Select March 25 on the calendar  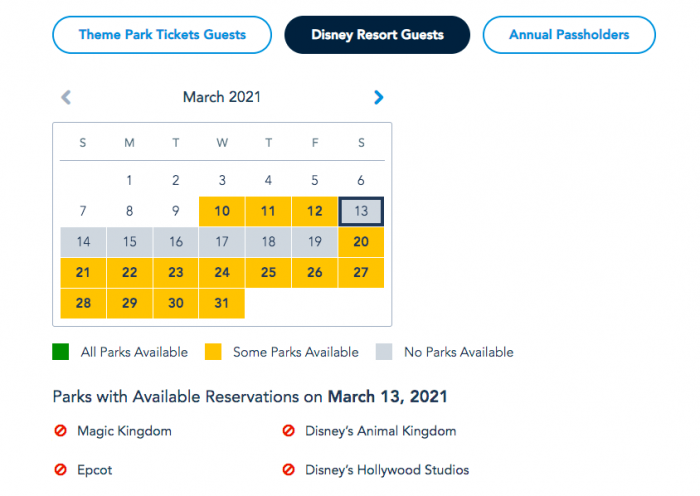pyautogui.click(x=268, y=272)
